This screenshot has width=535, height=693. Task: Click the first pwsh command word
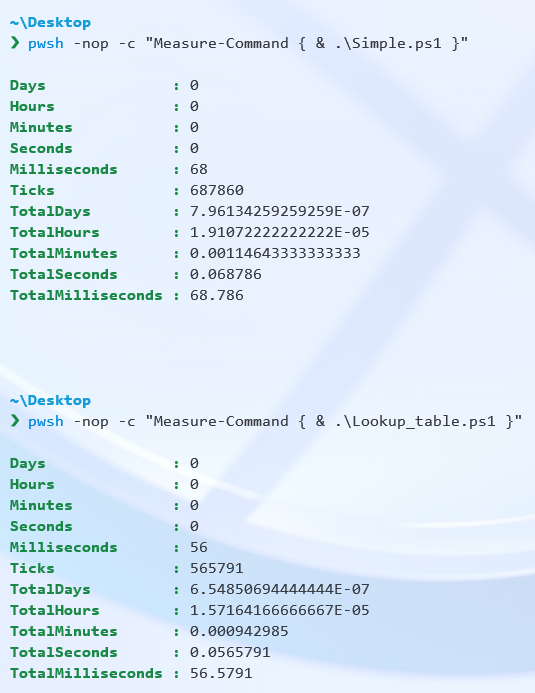click(46, 44)
